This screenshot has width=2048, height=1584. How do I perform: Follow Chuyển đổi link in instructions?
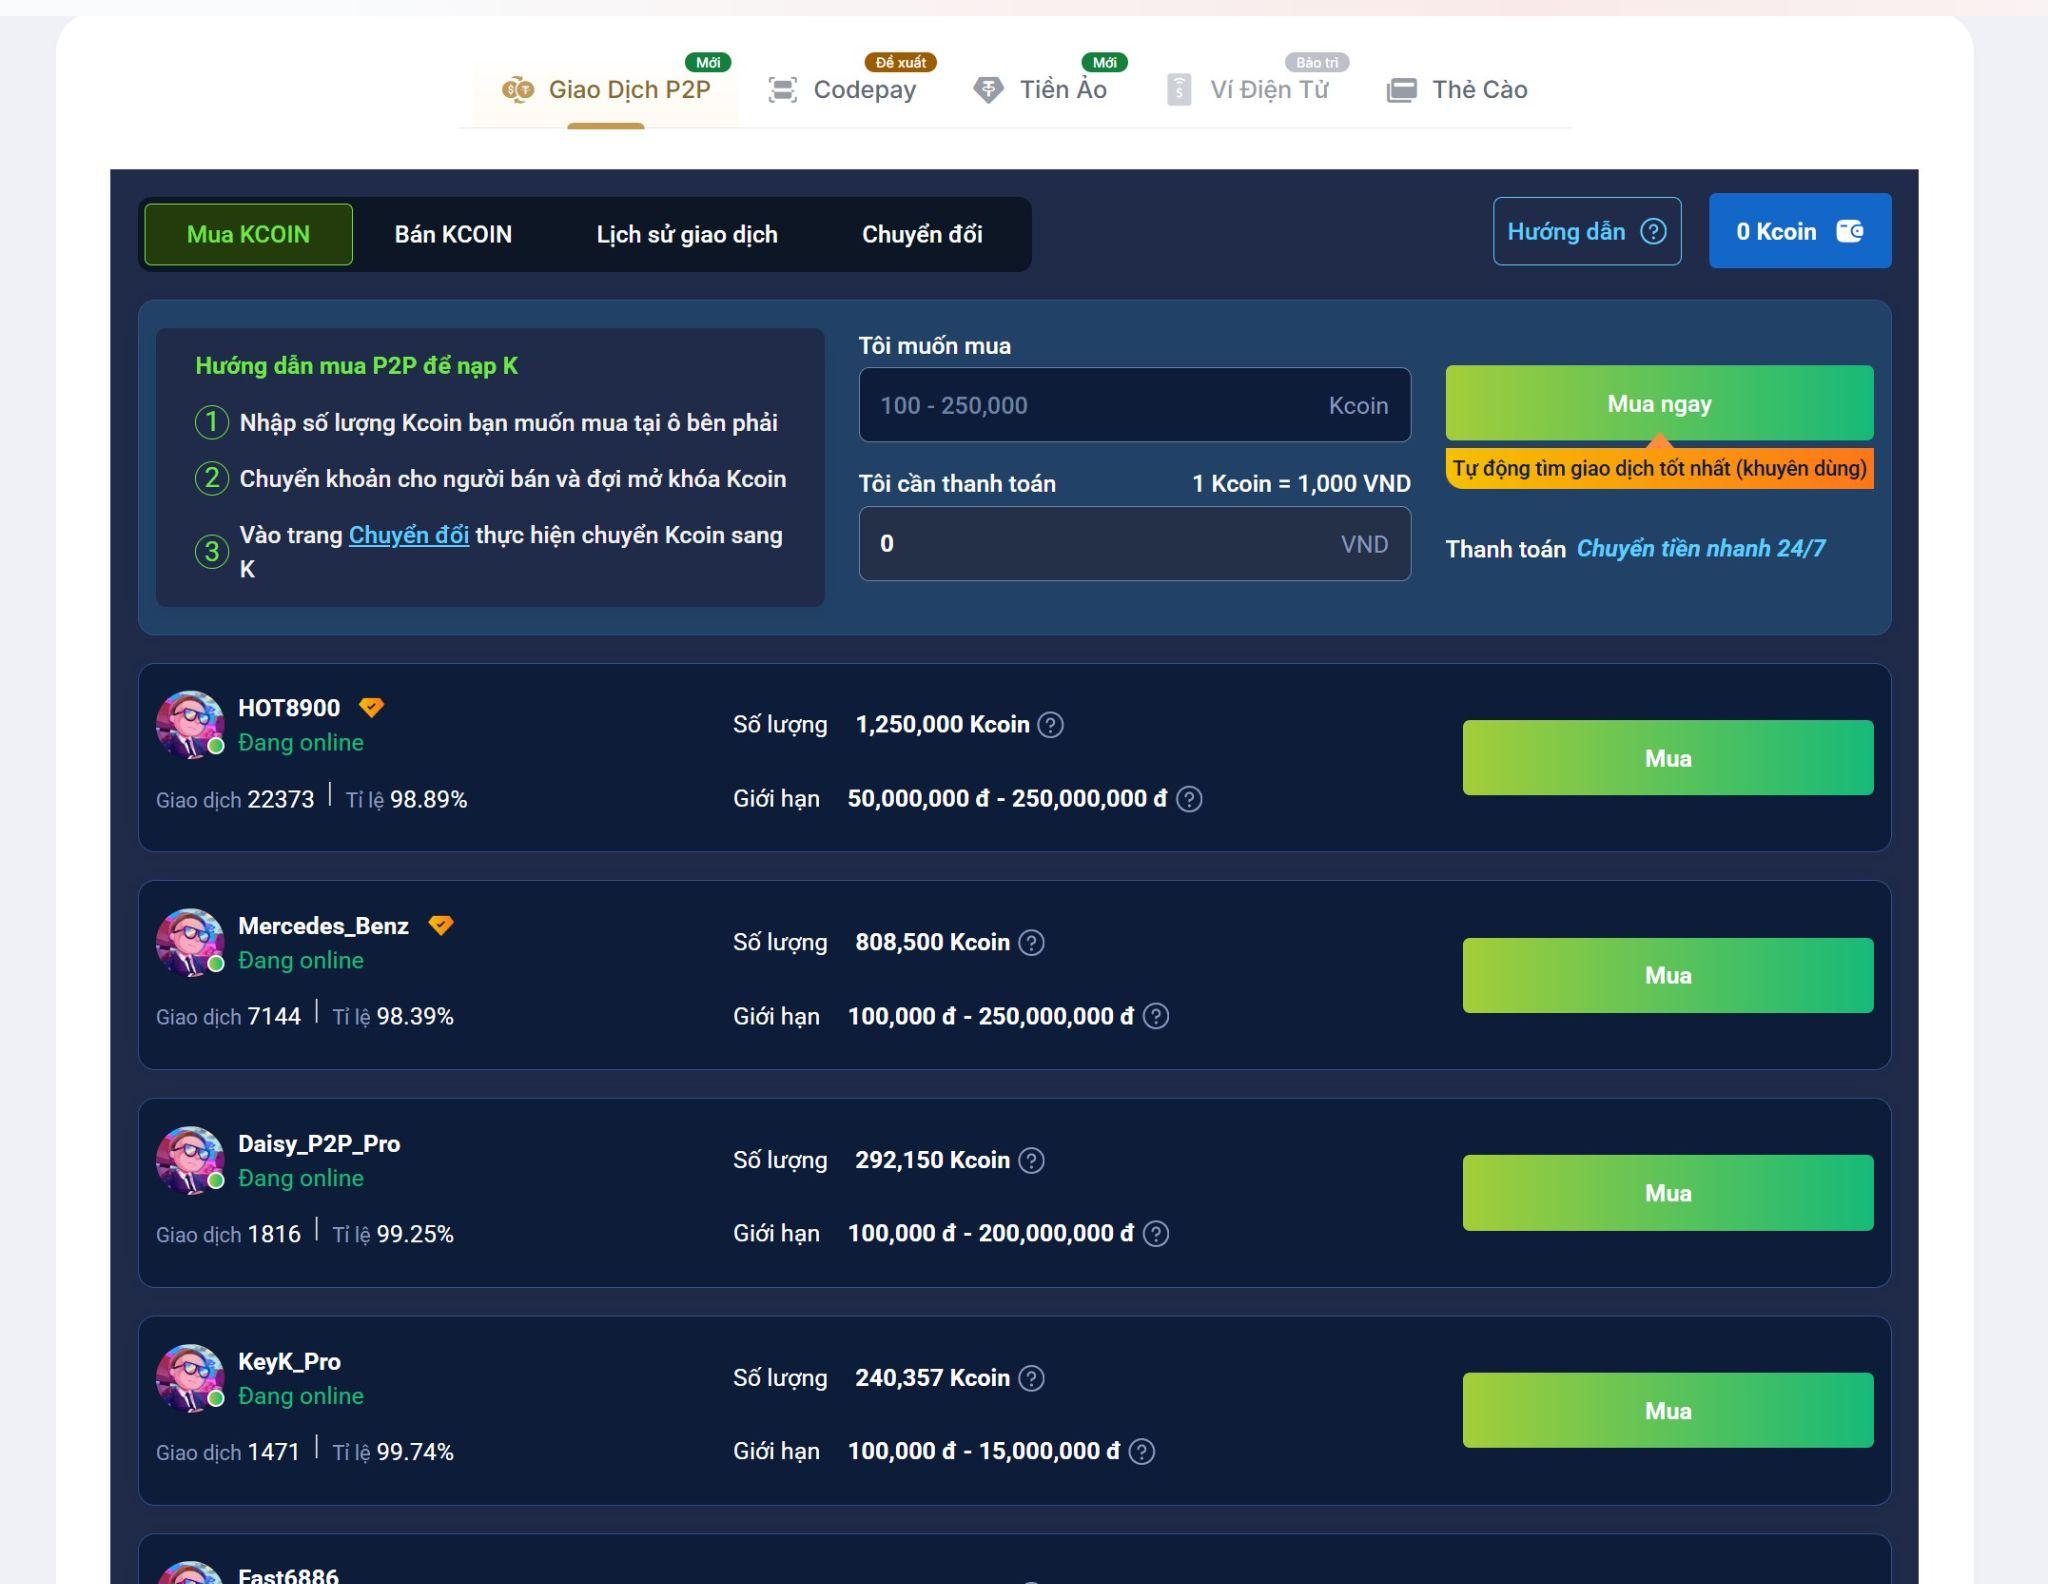408,535
